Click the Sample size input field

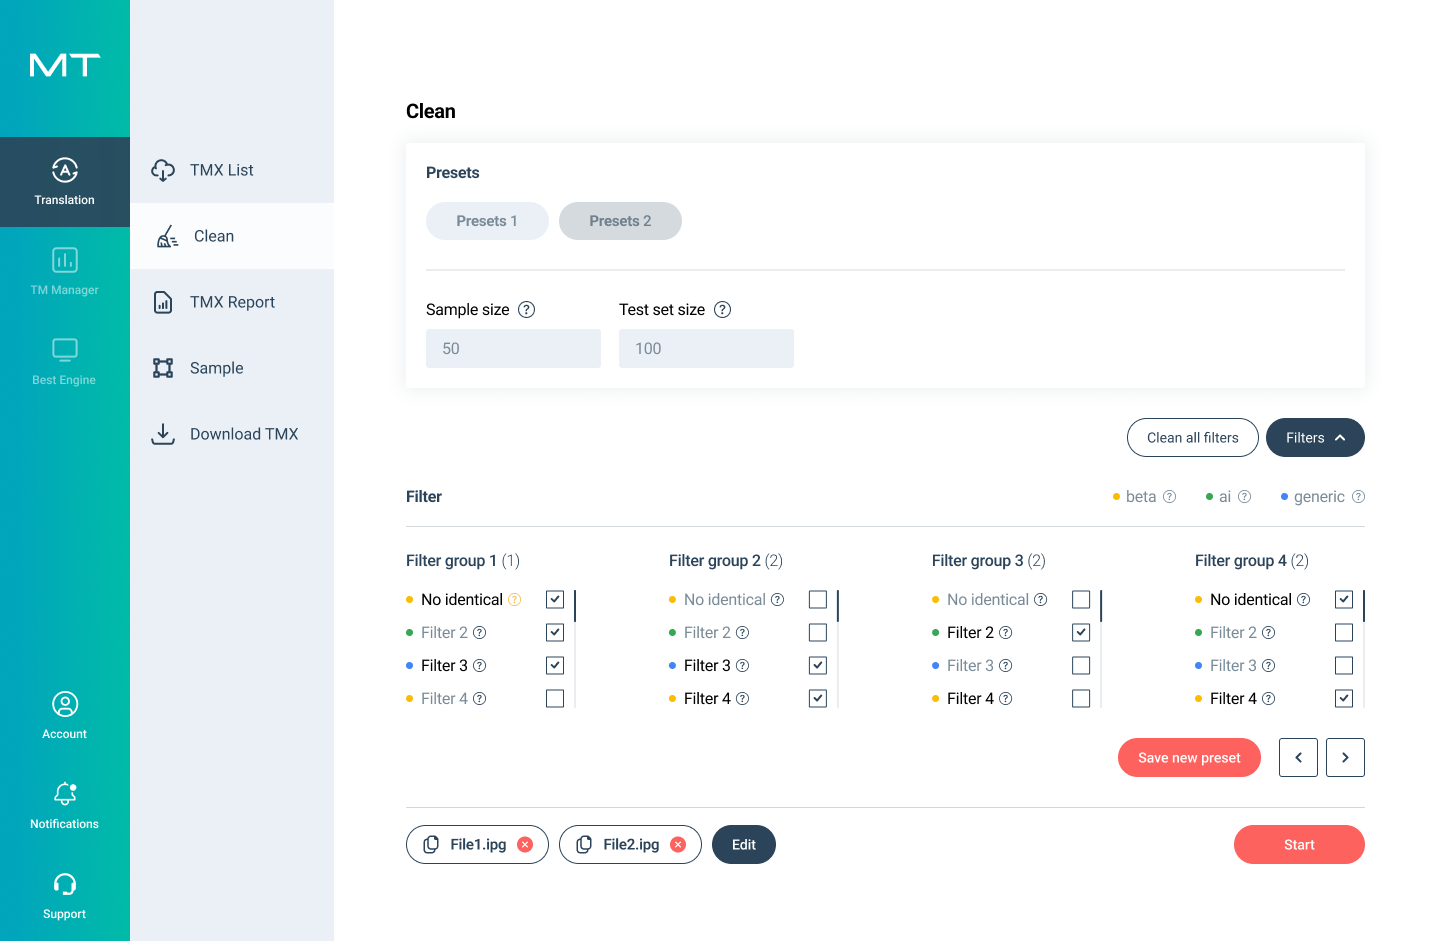(513, 349)
